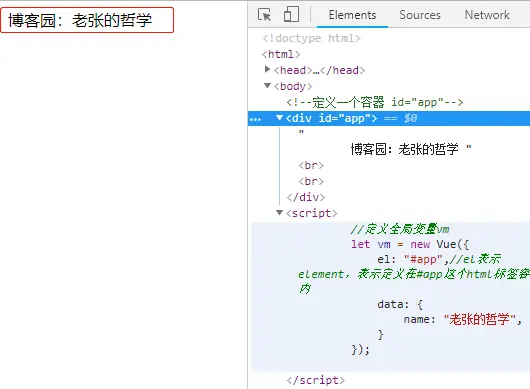Screen dimensions: 530x389
Task: Collapse the div id="app" node arrow
Action: [279, 118]
